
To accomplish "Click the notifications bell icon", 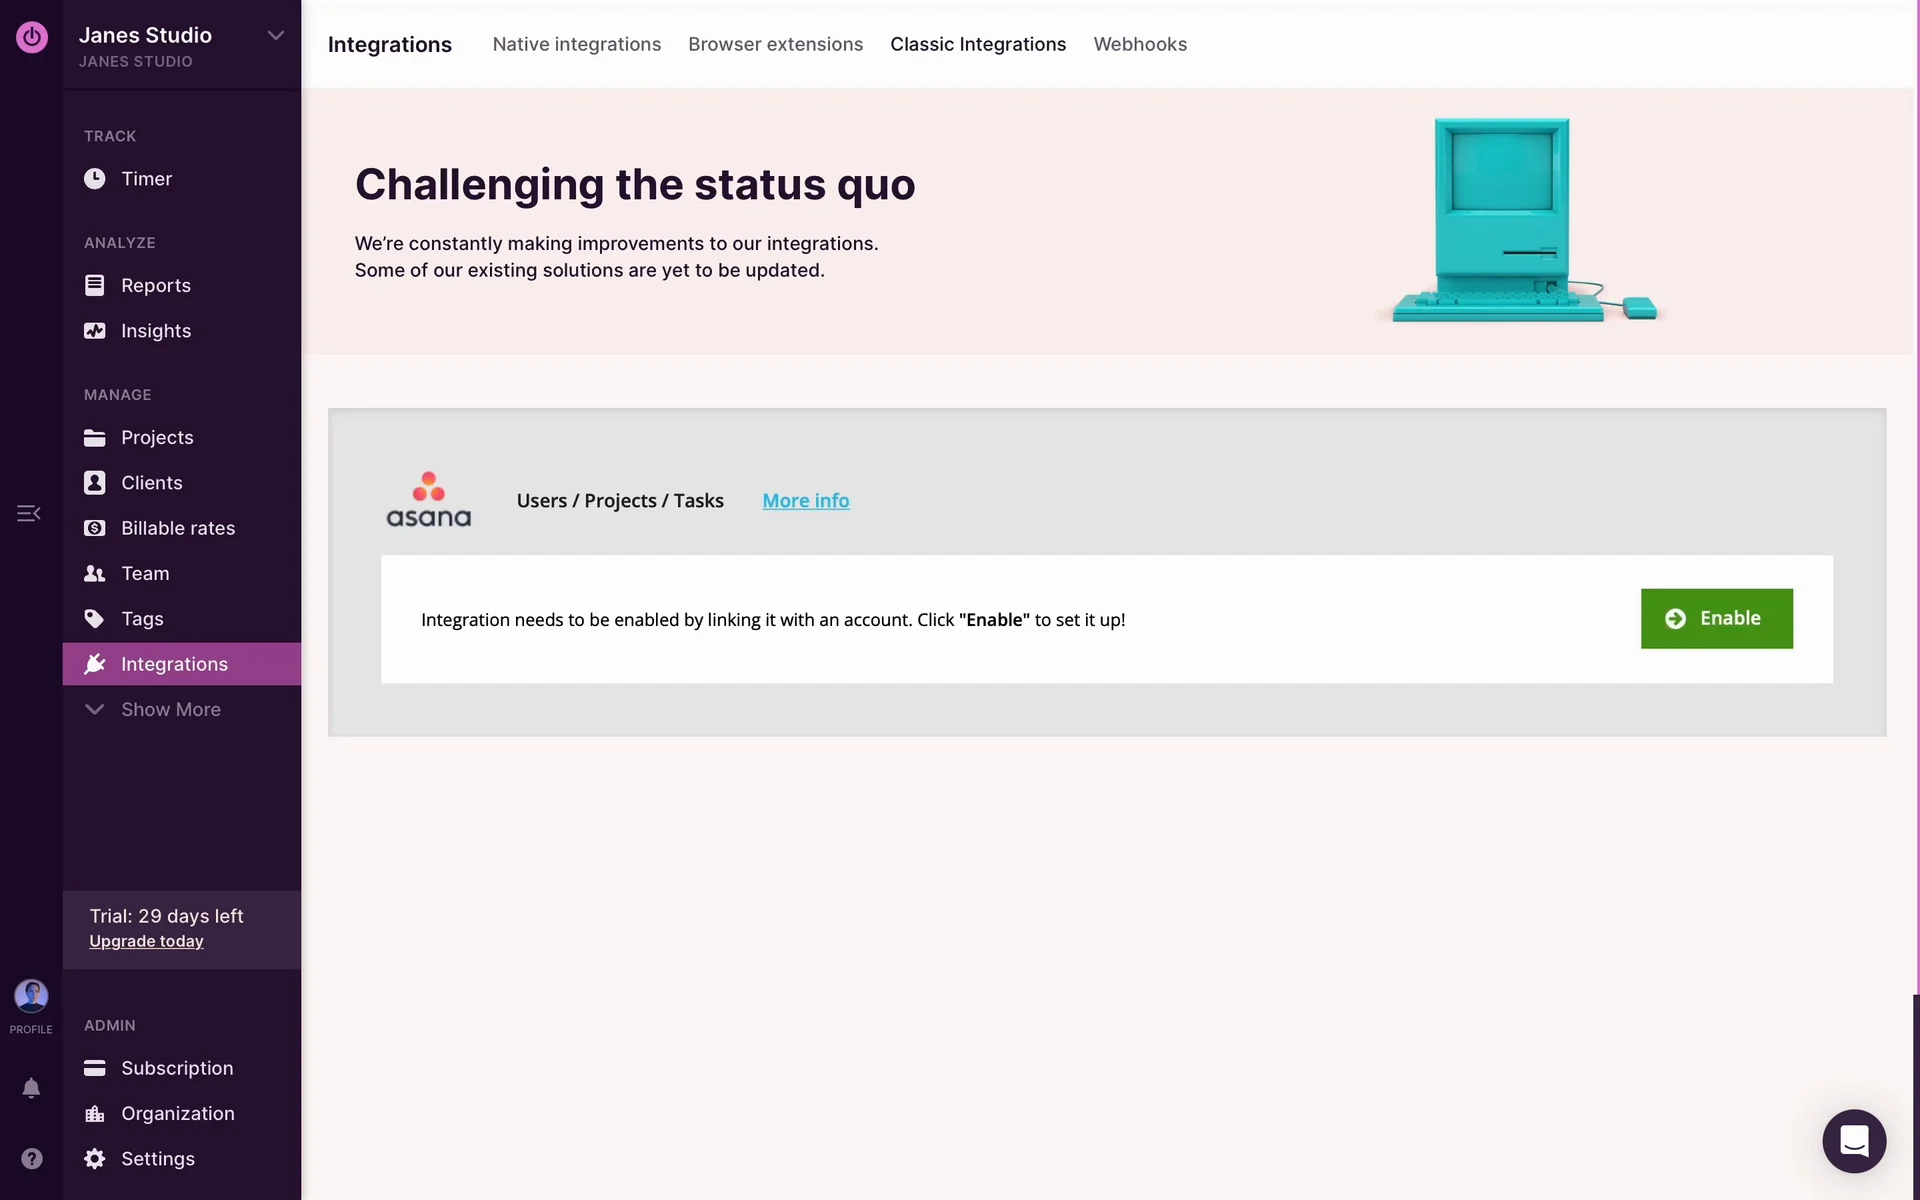I will pyautogui.click(x=31, y=1088).
